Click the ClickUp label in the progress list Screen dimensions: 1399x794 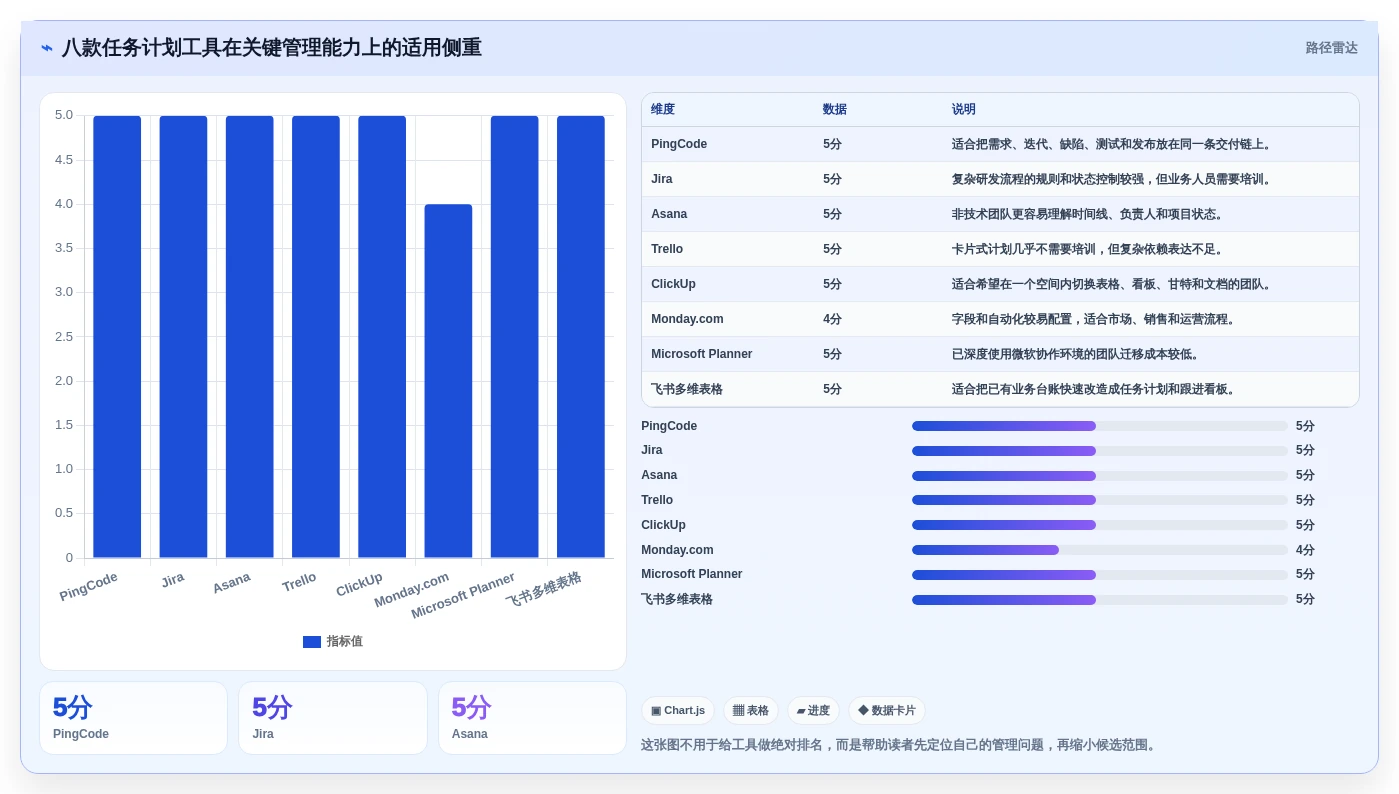click(x=663, y=525)
